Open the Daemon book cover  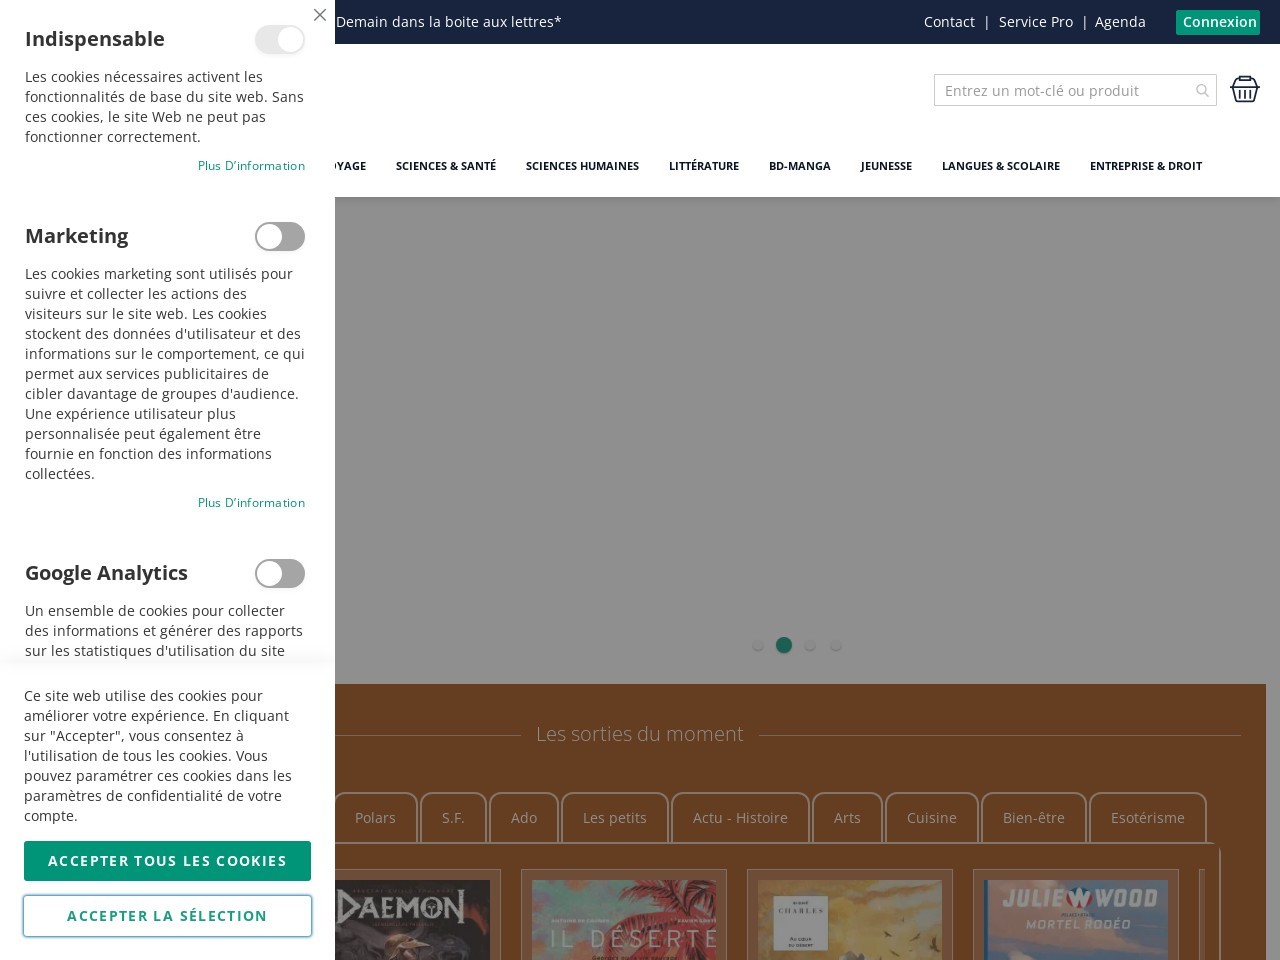413,920
